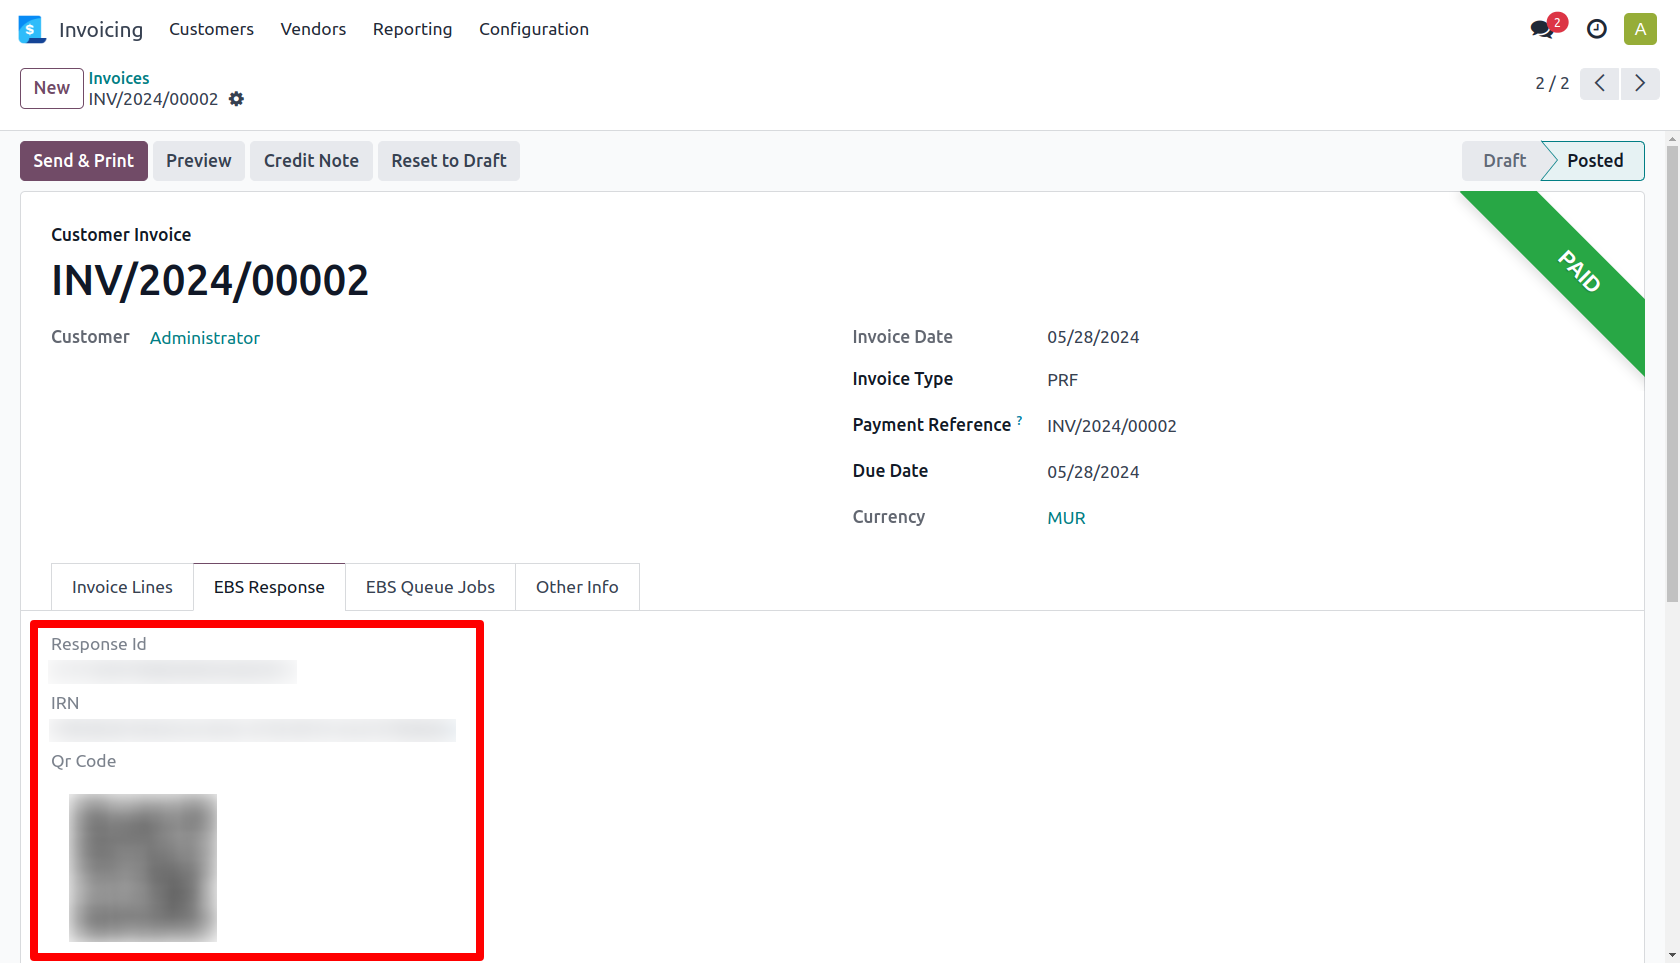This screenshot has height=963, width=1680.
Task: Open the Reporting menu
Action: 412,29
